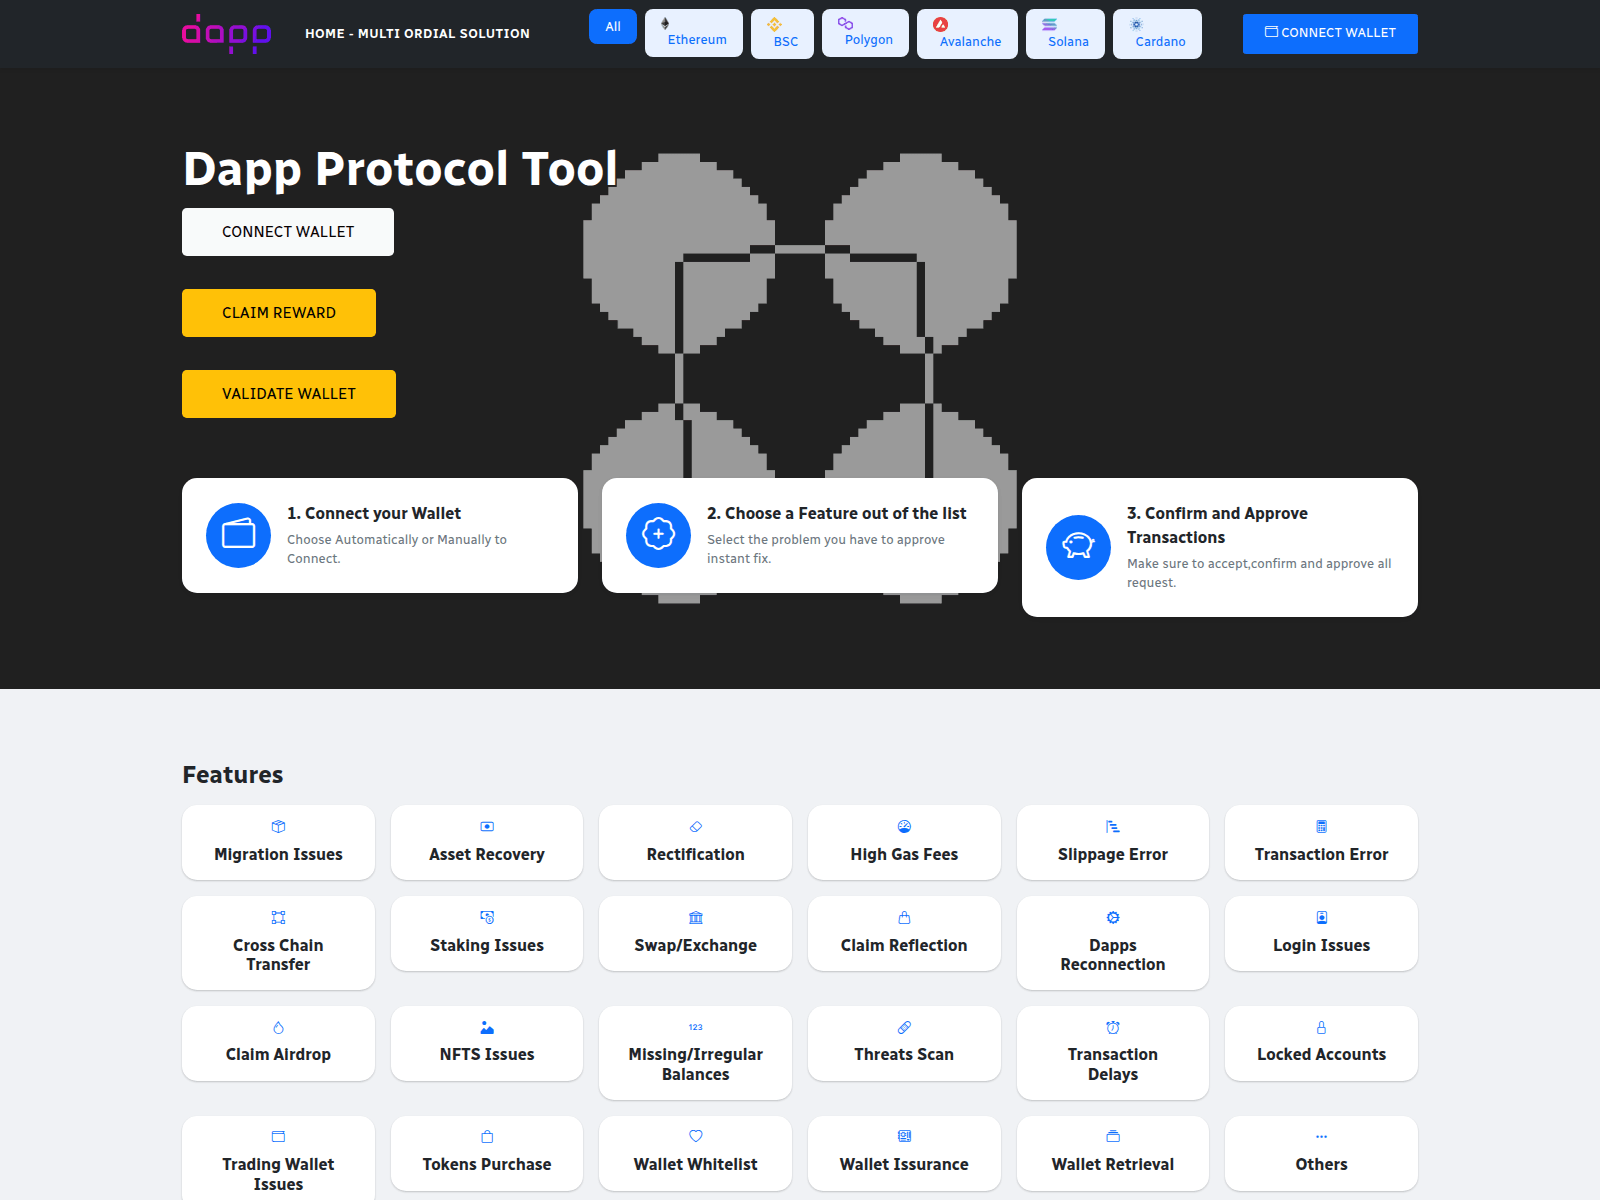1600x1200 pixels.
Task: Filter by Avalanche network
Action: click(967, 34)
